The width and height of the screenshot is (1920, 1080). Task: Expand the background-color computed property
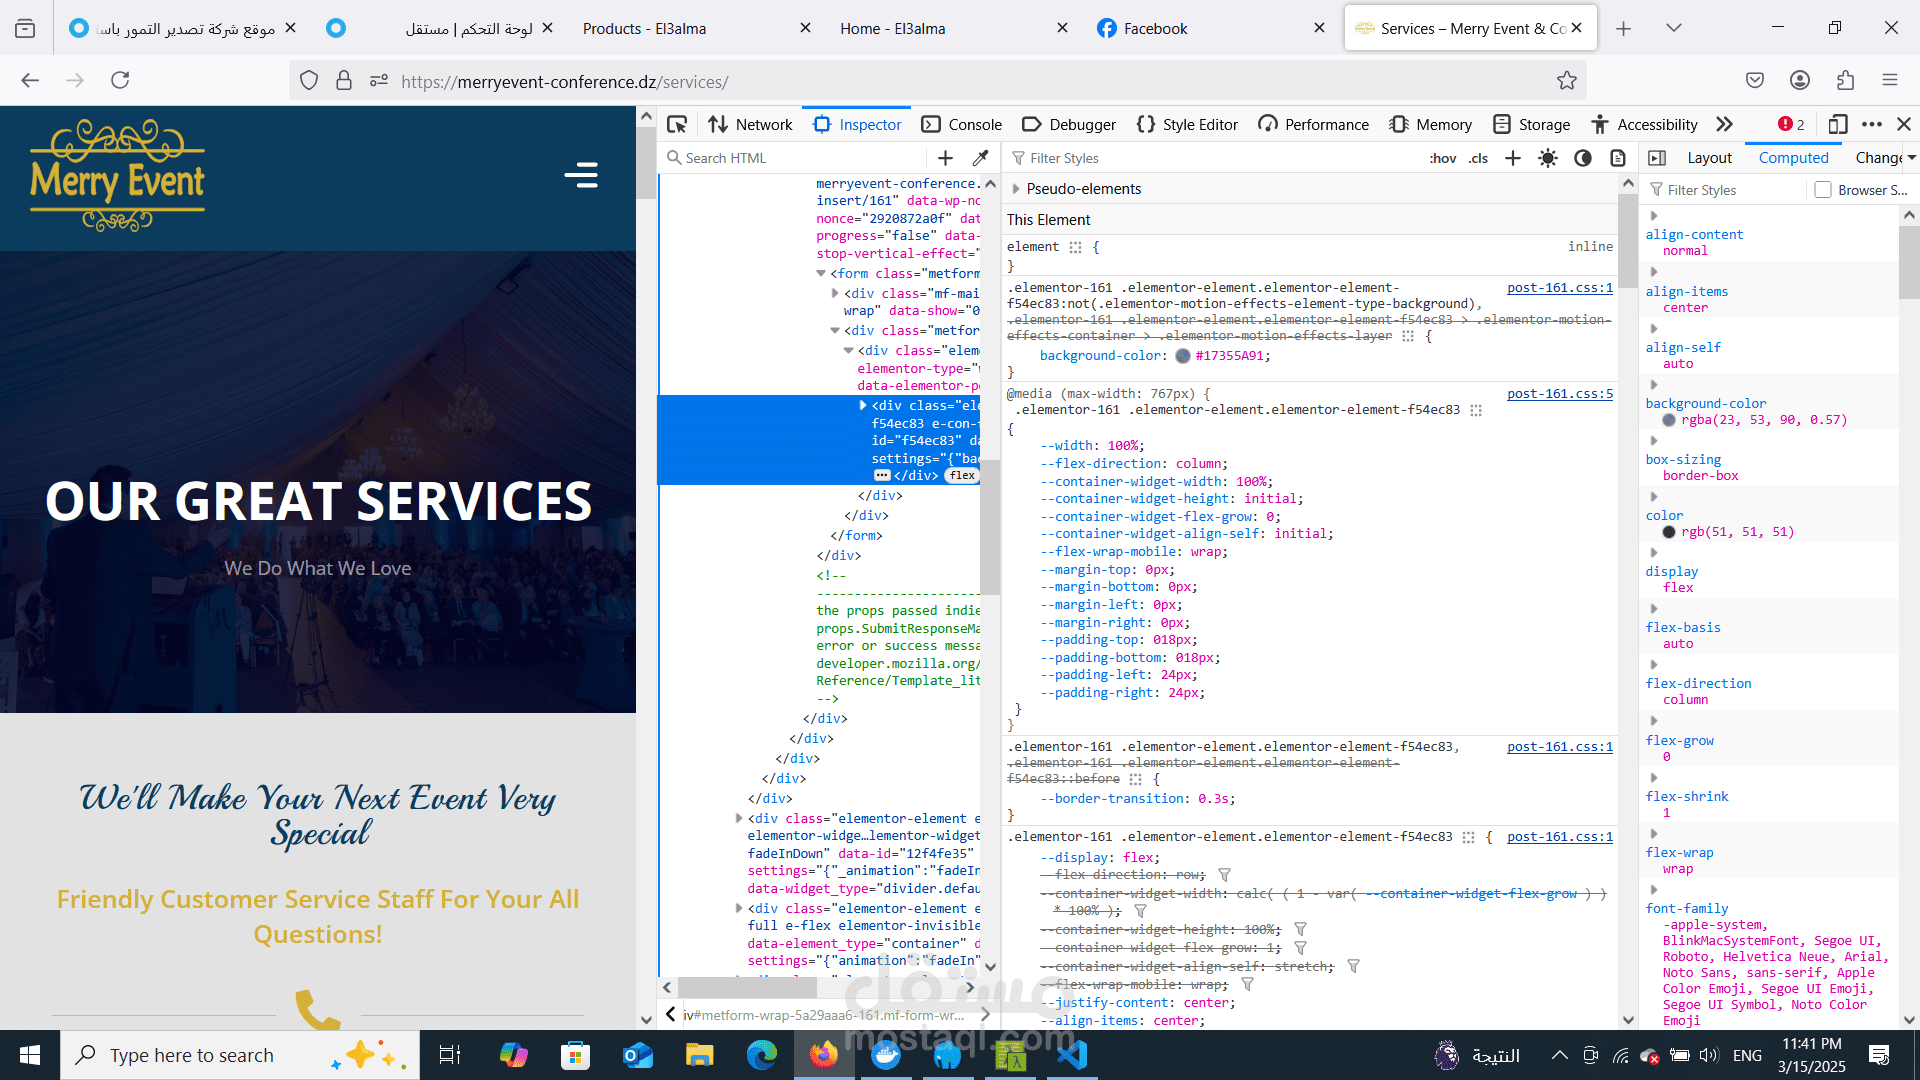1654,385
